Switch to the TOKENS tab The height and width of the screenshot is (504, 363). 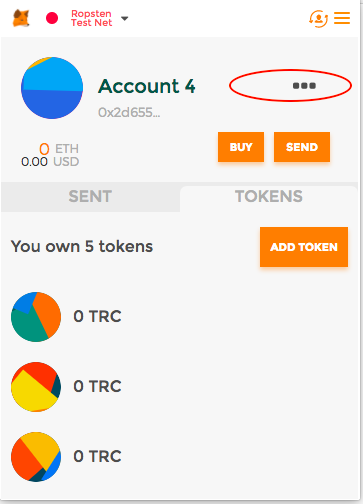click(x=269, y=196)
